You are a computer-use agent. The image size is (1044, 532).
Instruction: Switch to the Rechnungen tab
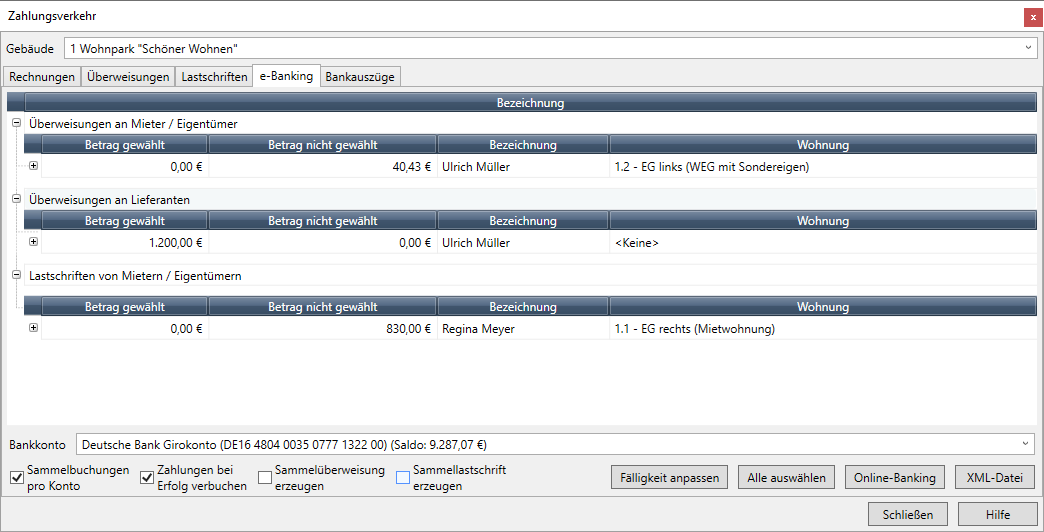pyautogui.click(x=41, y=77)
